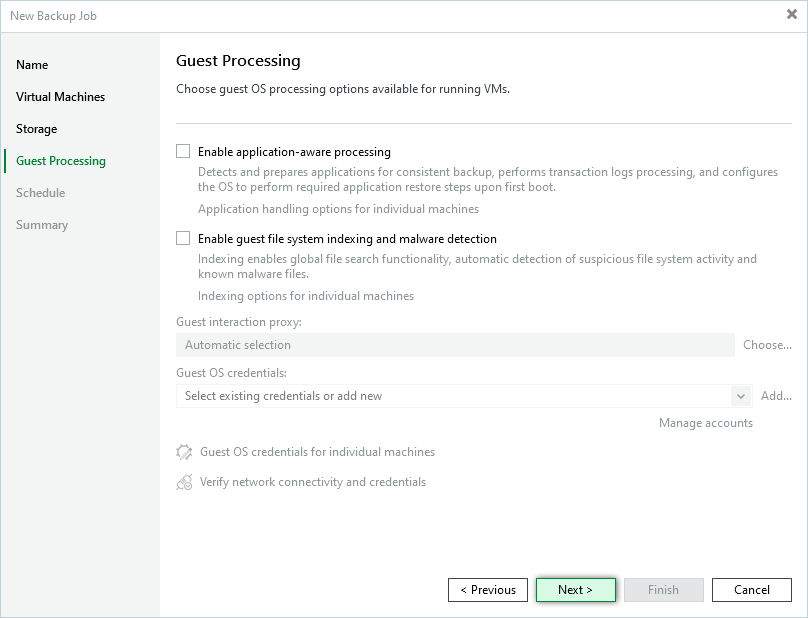Click Choose for guest interaction proxy
The image size is (808, 618).
pos(767,345)
